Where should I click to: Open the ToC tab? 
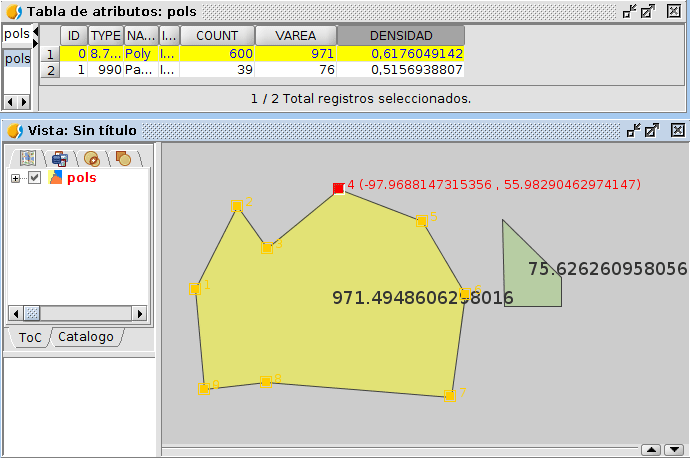tap(30, 337)
